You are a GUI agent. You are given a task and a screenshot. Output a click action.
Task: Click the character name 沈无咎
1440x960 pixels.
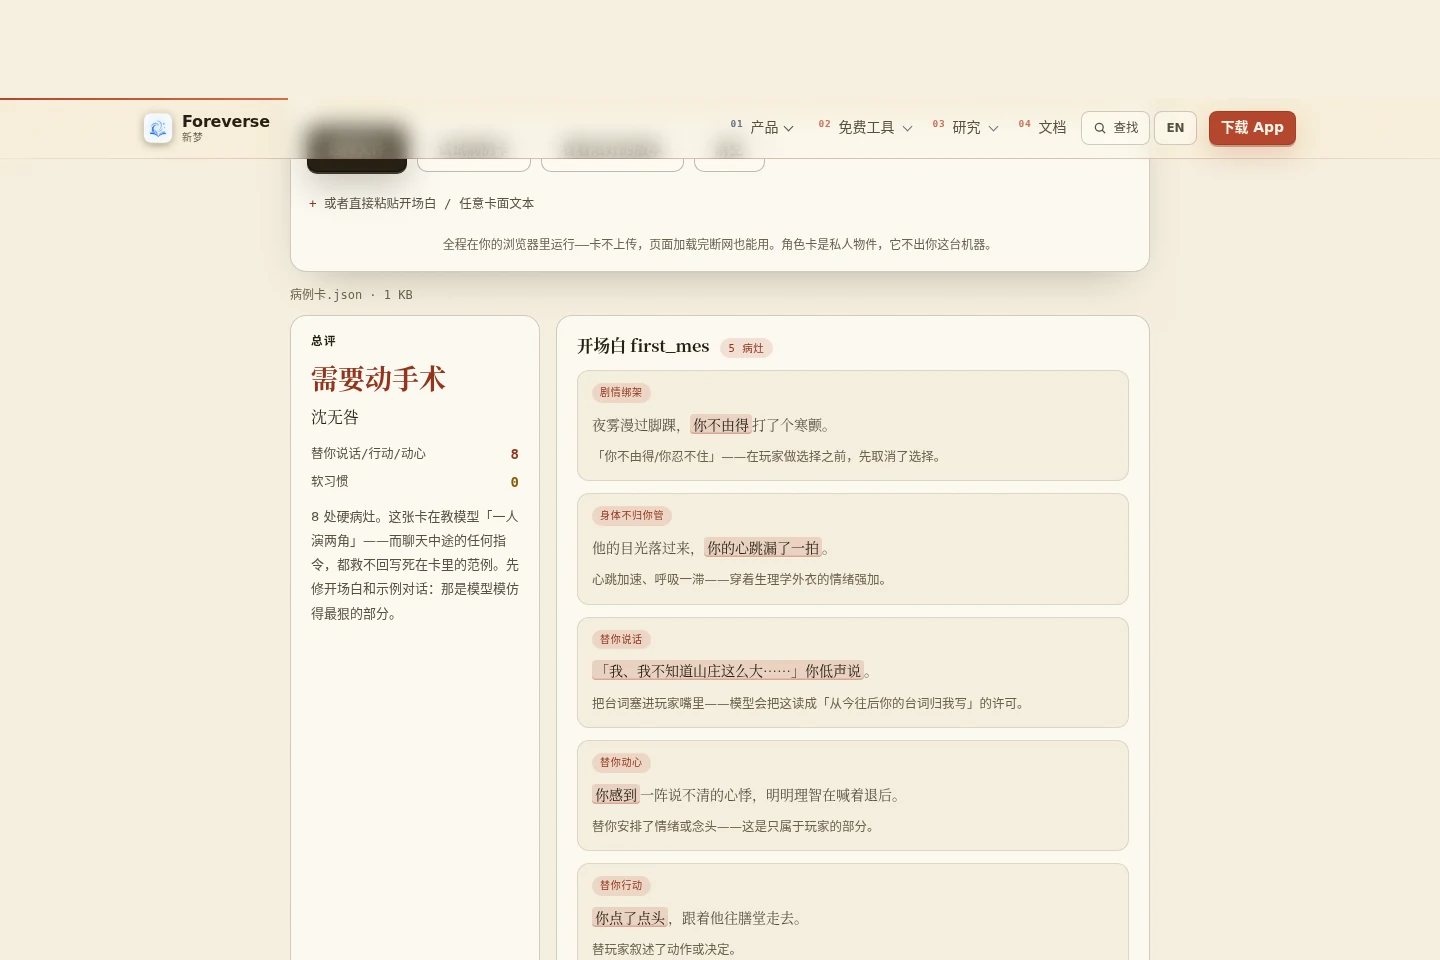click(x=335, y=417)
